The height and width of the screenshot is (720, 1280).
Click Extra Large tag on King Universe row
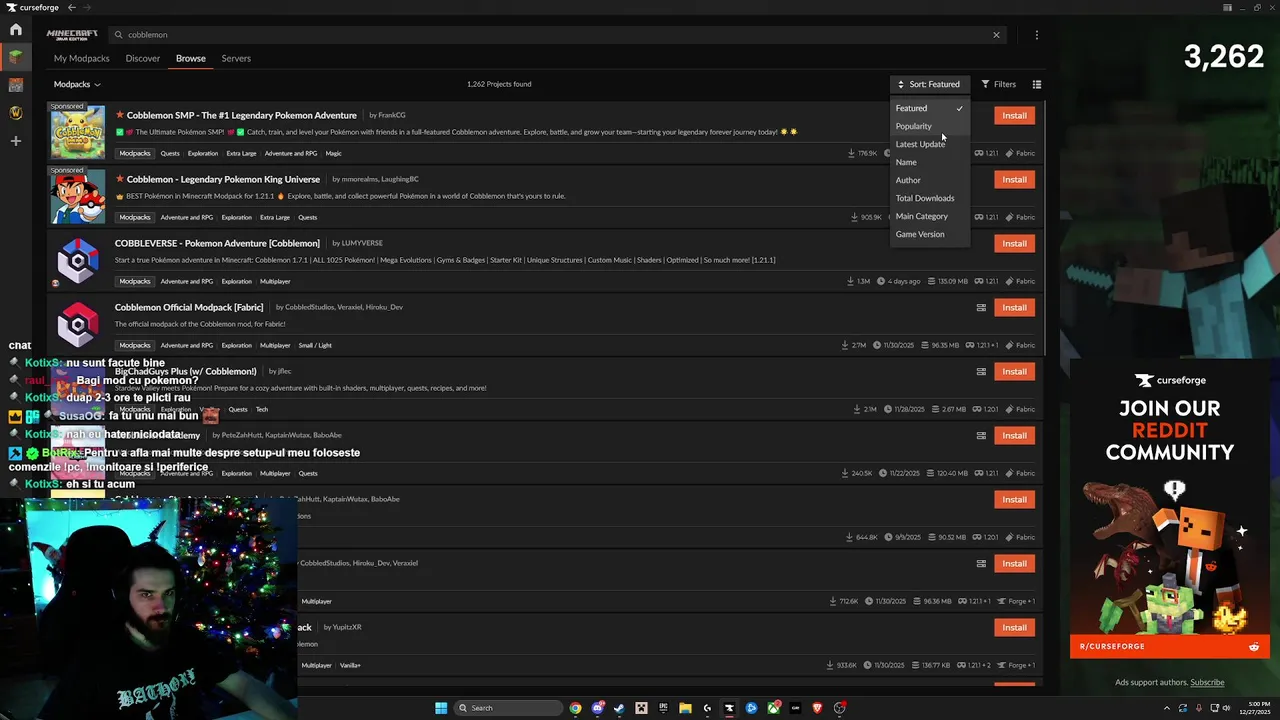pyautogui.click(x=275, y=217)
